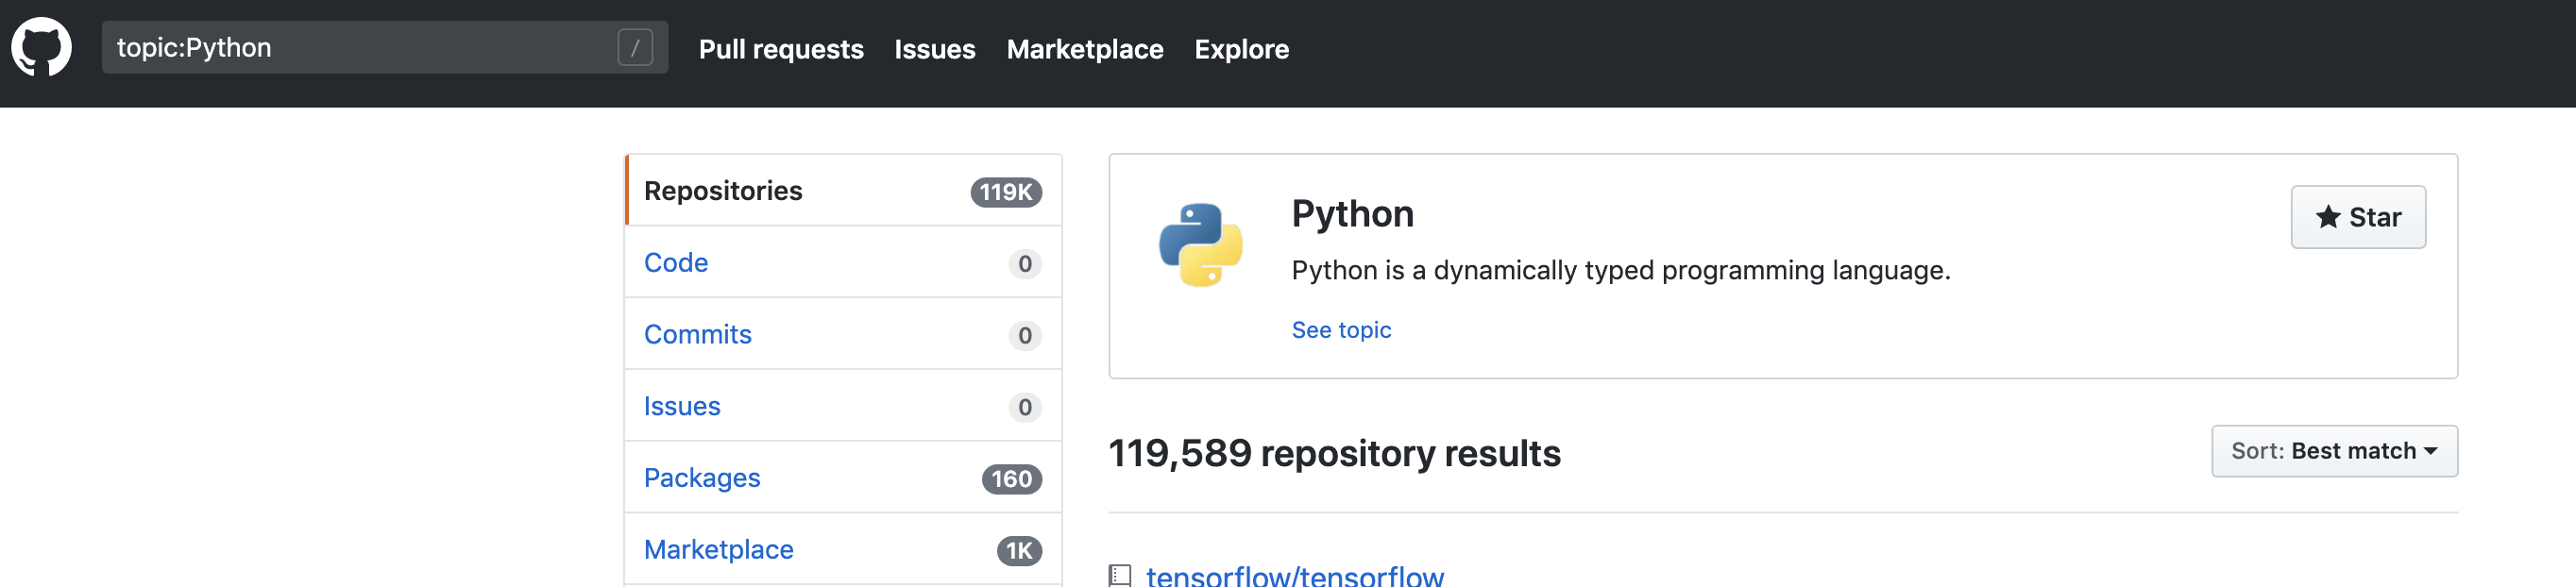Open Marketplace in the top navigation
Image resolution: width=2576 pixels, height=587 pixels.
pos(1084,49)
